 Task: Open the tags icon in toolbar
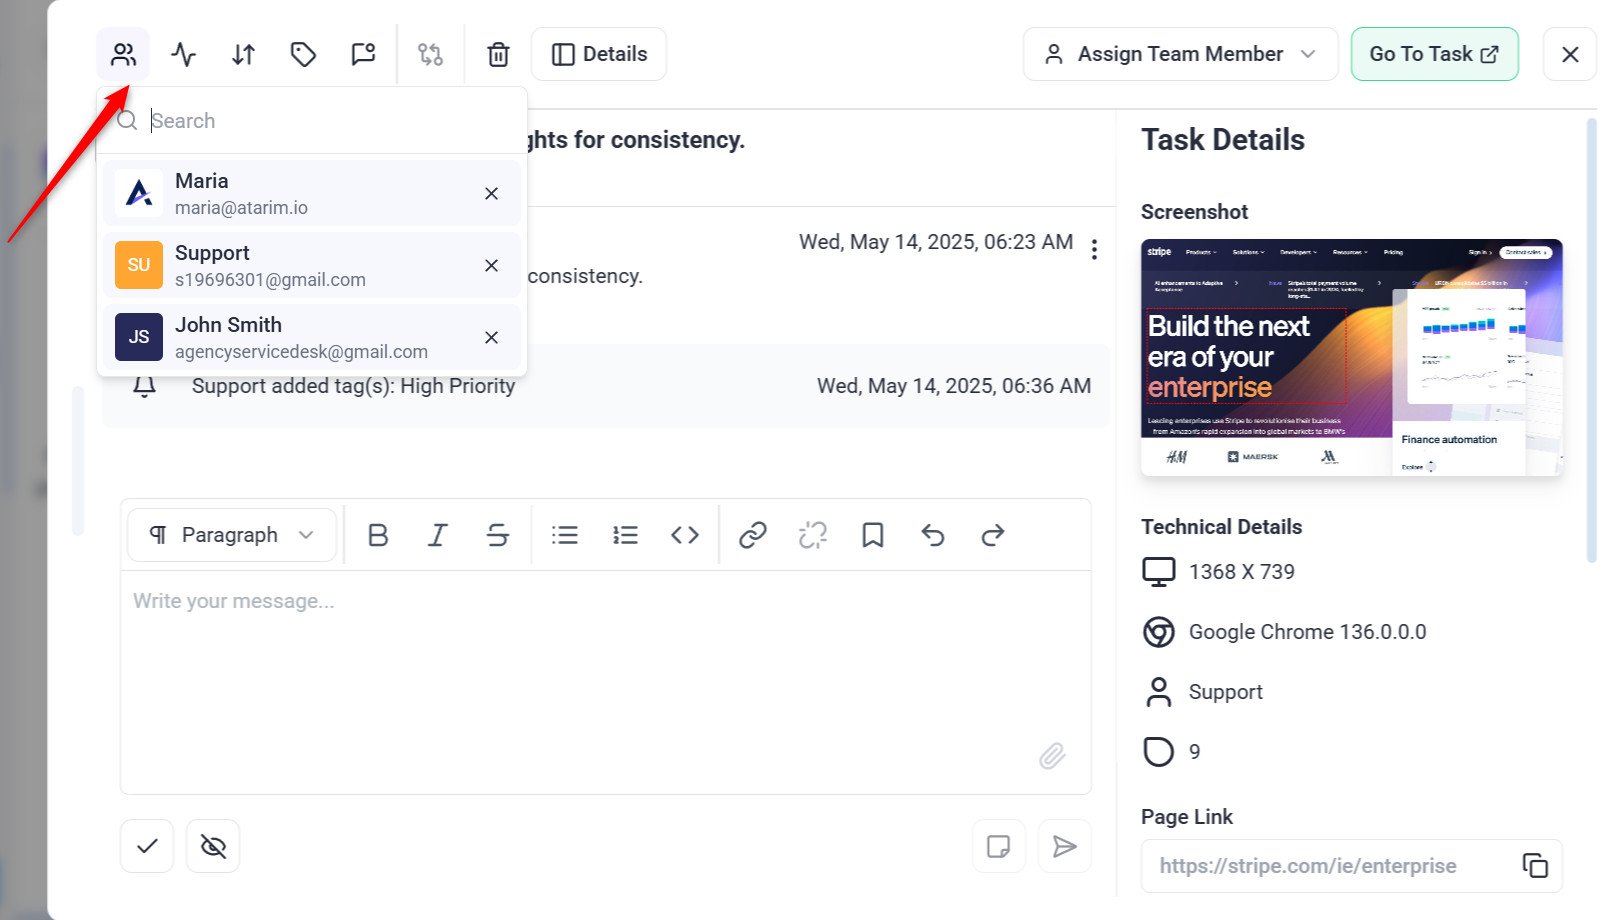[x=303, y=54]
